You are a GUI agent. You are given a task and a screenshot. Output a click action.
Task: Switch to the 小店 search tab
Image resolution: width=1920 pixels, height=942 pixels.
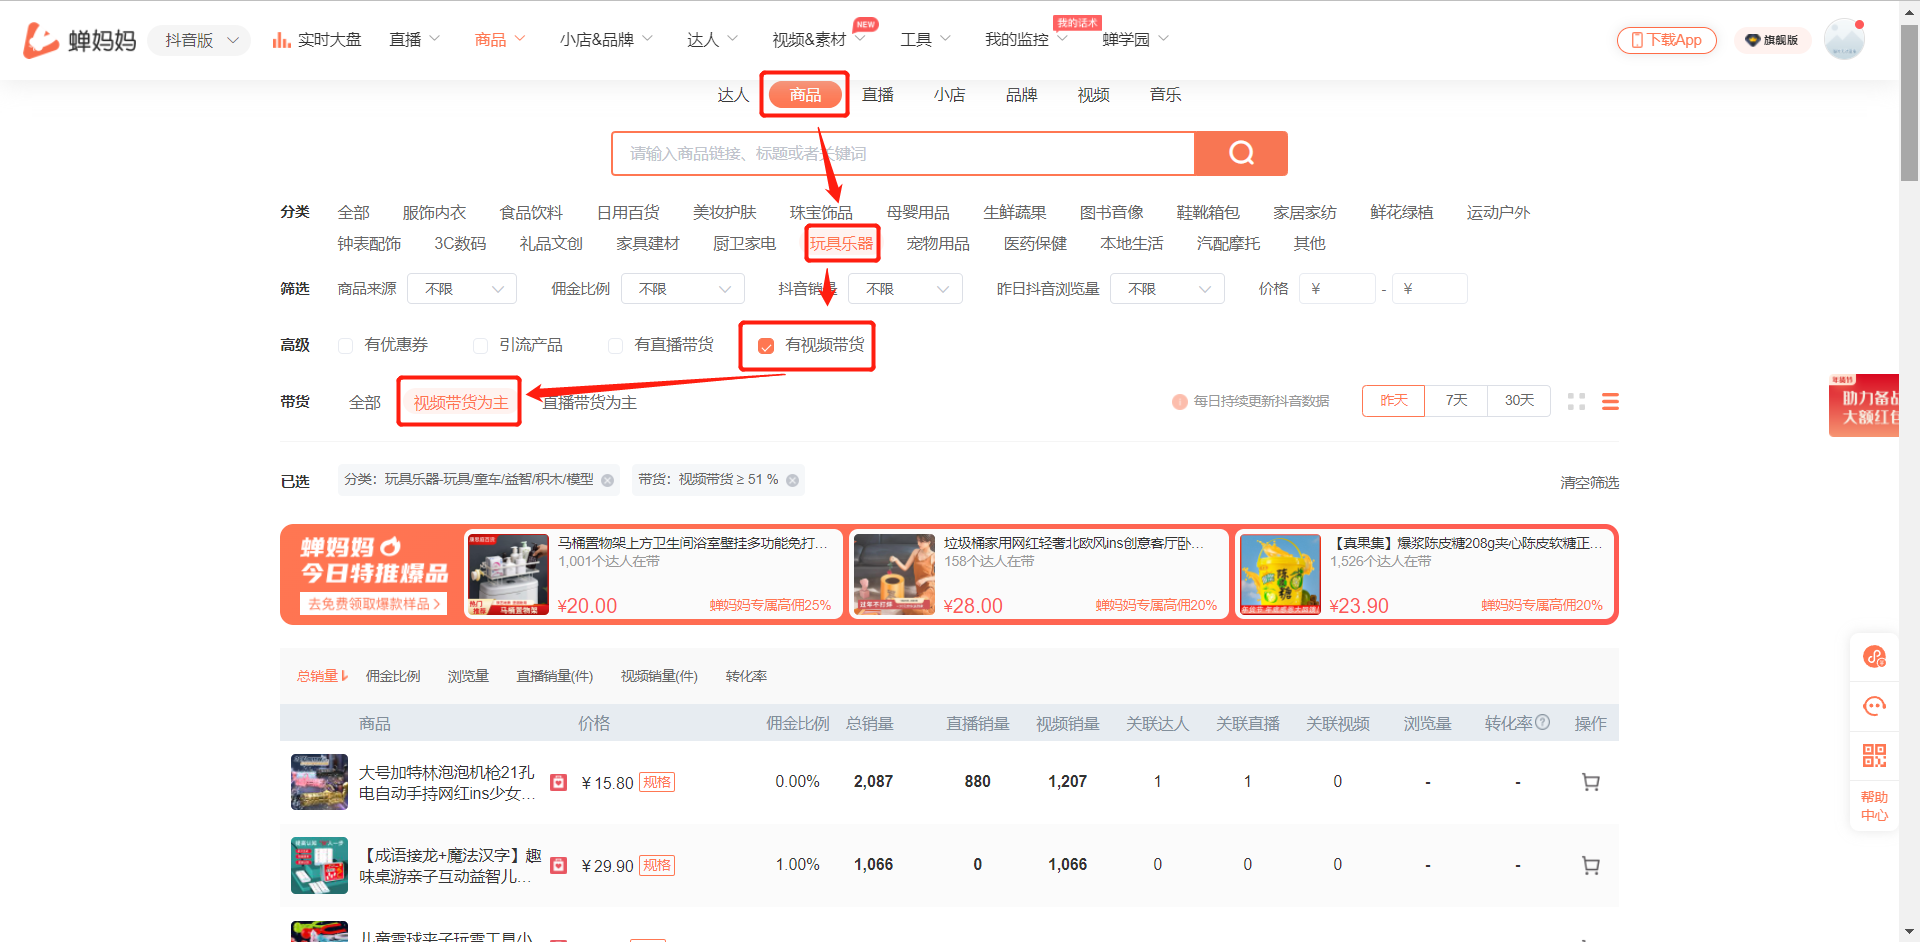(950, 95)
